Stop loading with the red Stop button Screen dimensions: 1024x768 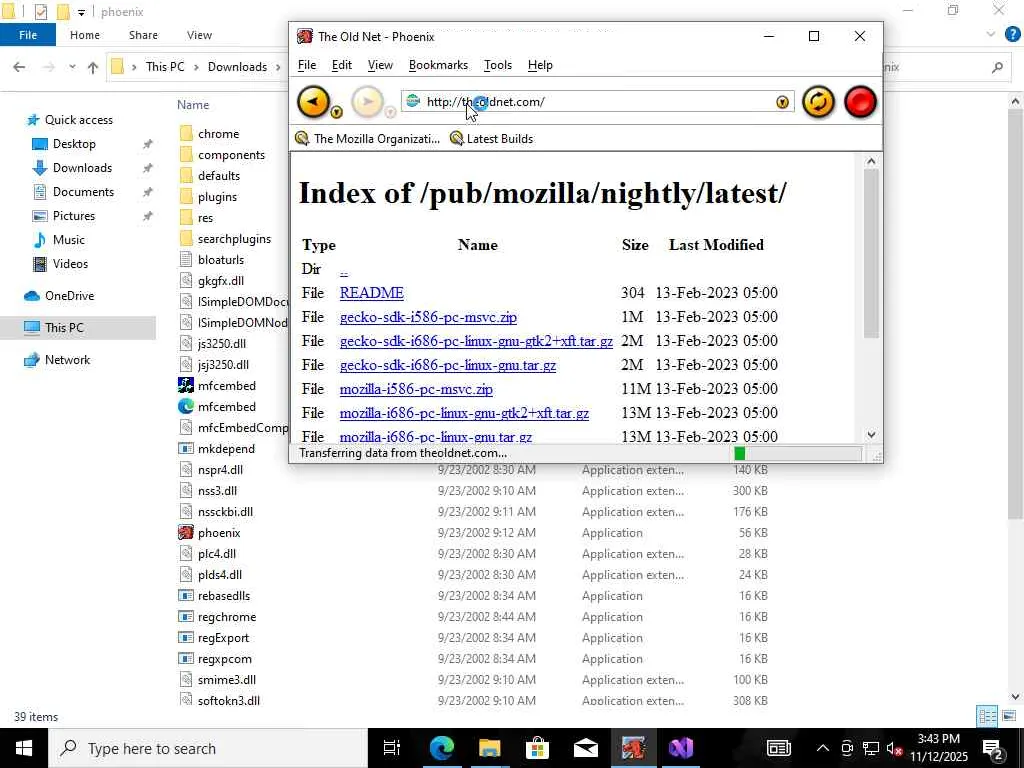click(x=860, y=102)
